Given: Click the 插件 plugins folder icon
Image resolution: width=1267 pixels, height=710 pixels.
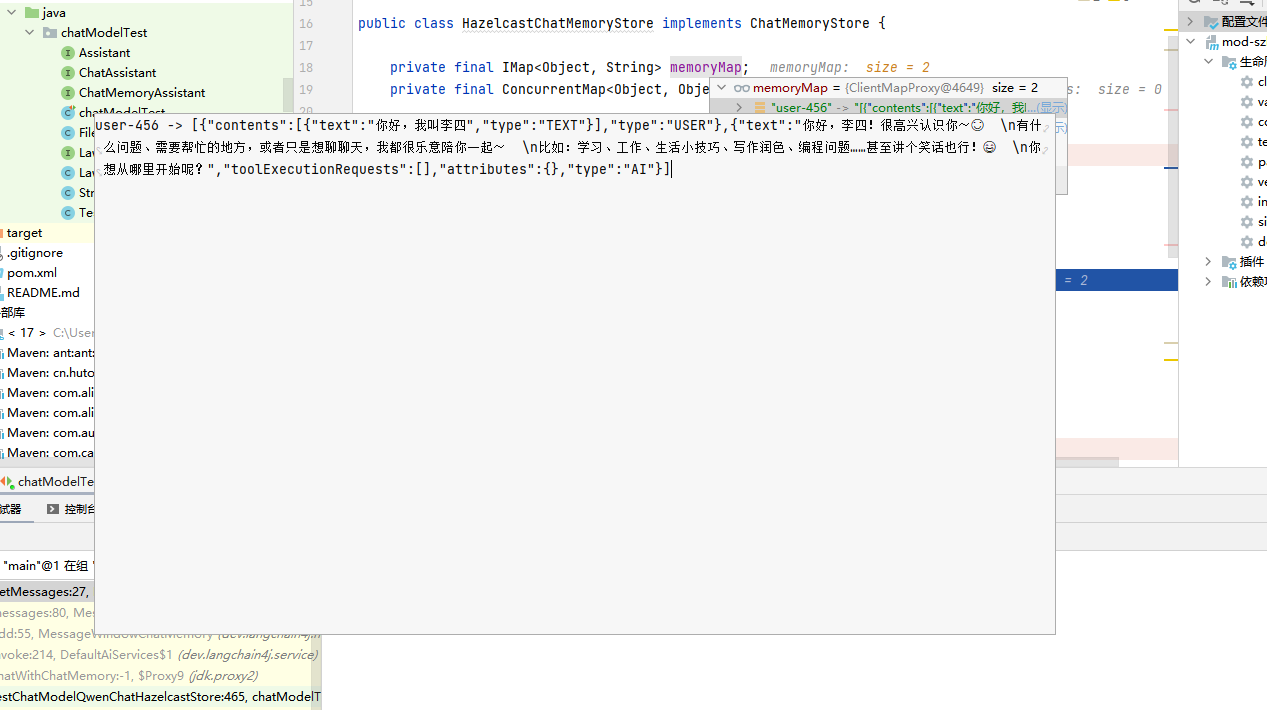Looking at the screenshot, I should click(1229, 262).
